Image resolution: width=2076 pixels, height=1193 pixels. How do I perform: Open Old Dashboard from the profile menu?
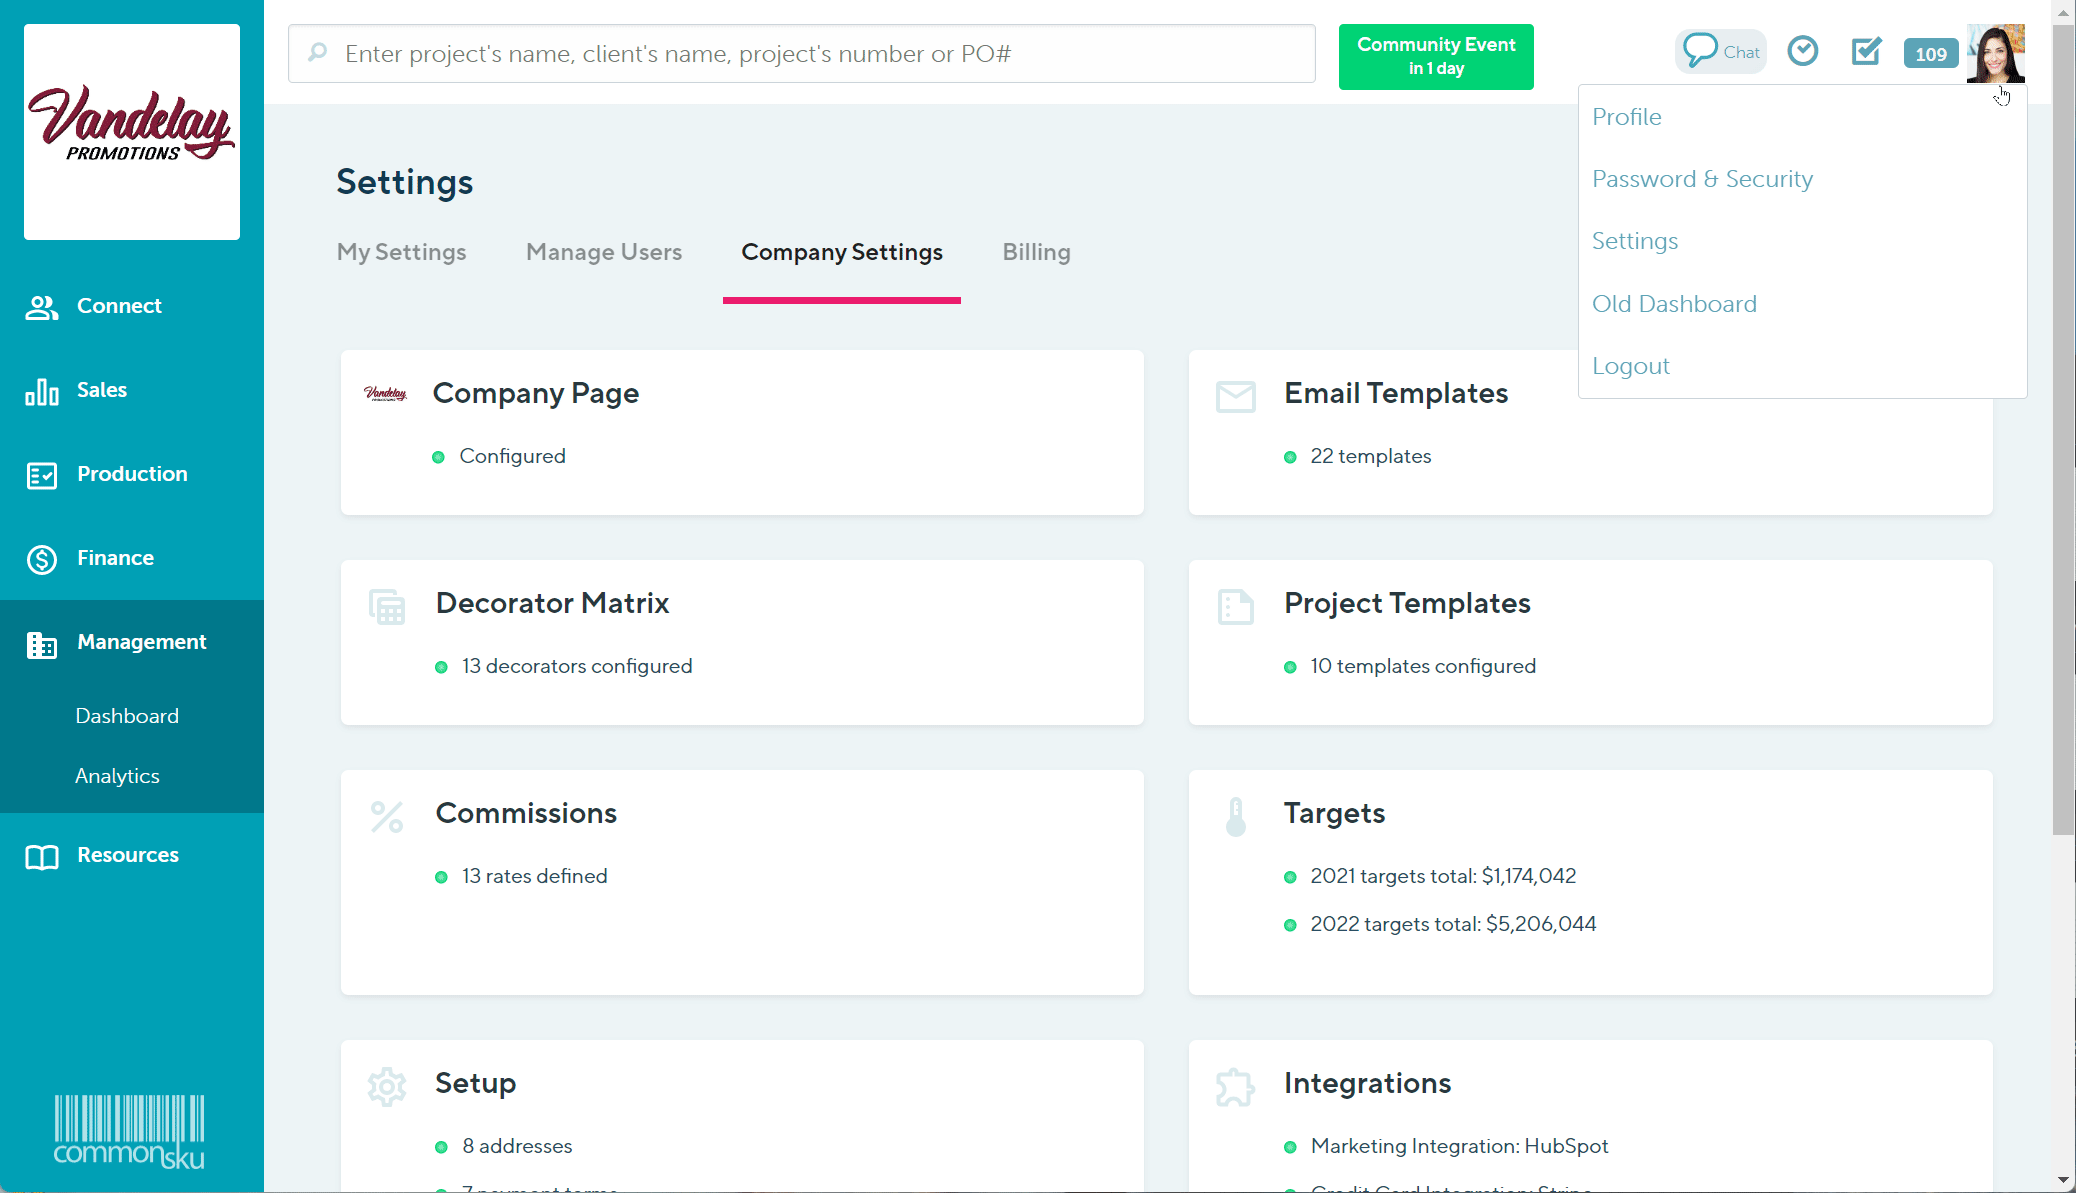point(1674,304)
